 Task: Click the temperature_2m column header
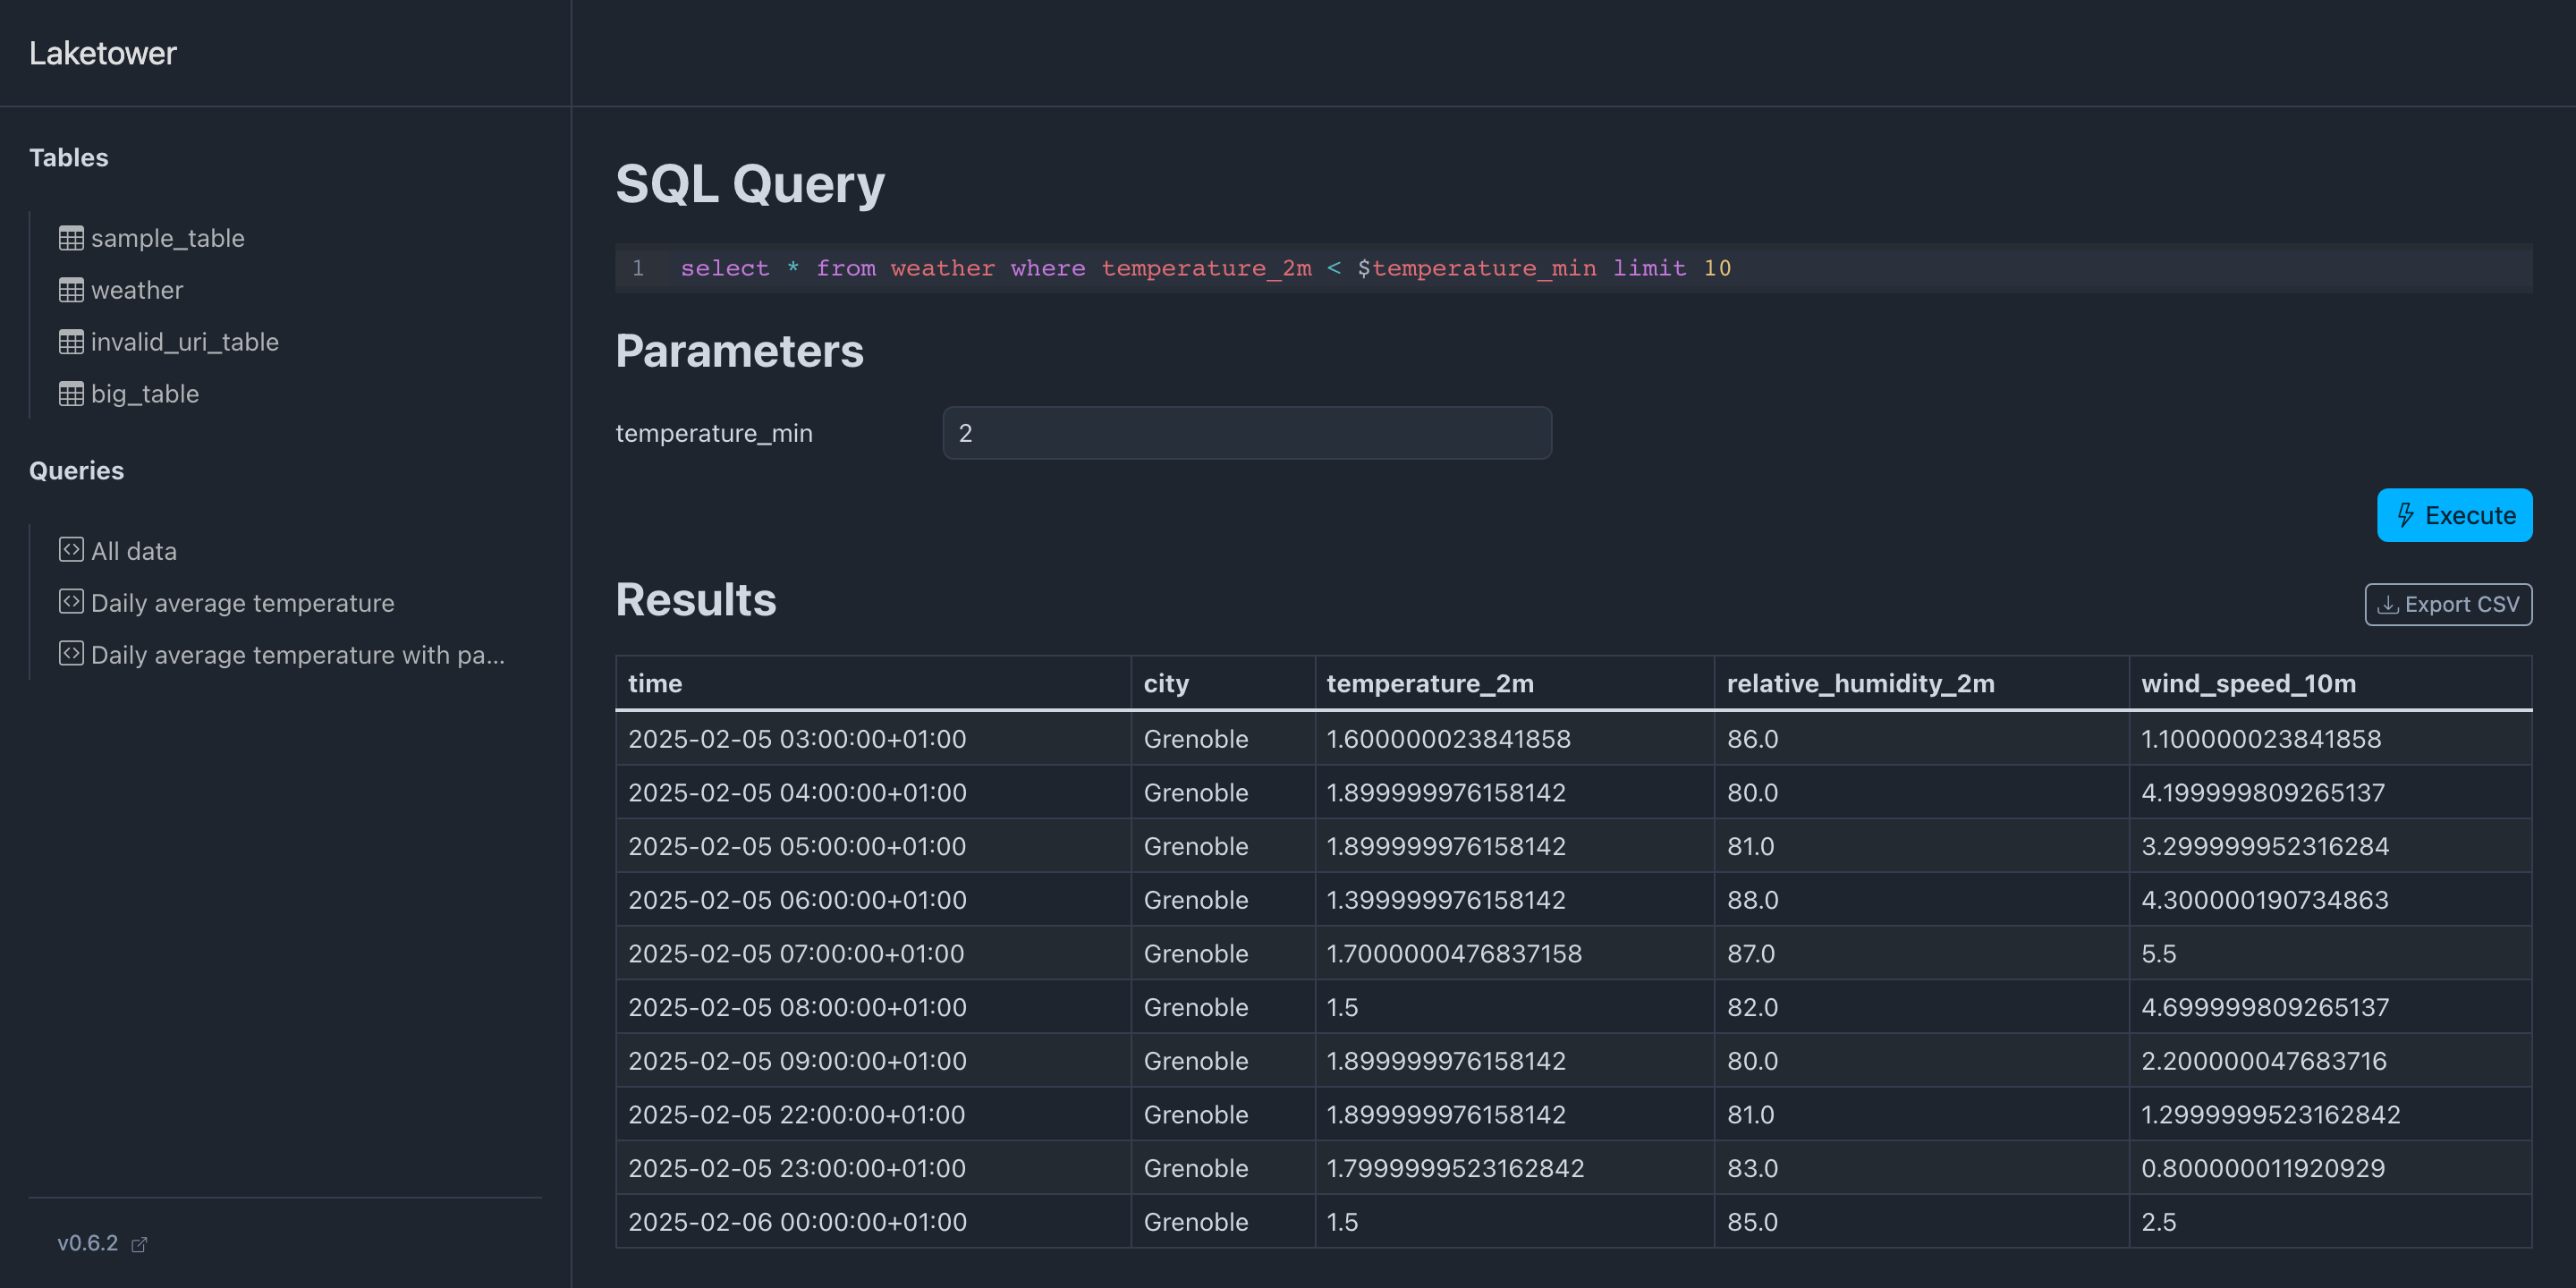1429,683
